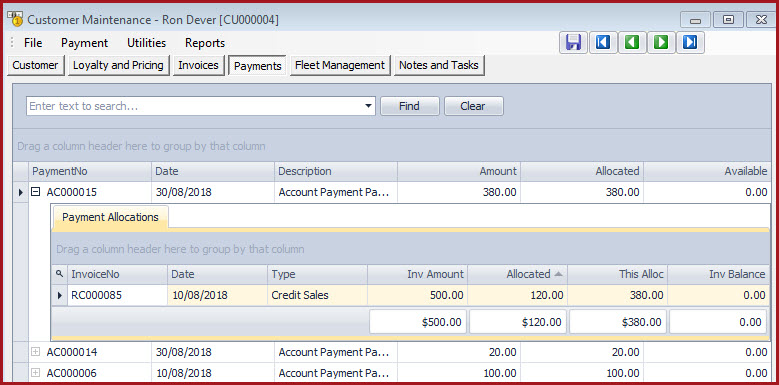Go to first customer record arrow
The image size is (779, 385).
tap(603, 42)
